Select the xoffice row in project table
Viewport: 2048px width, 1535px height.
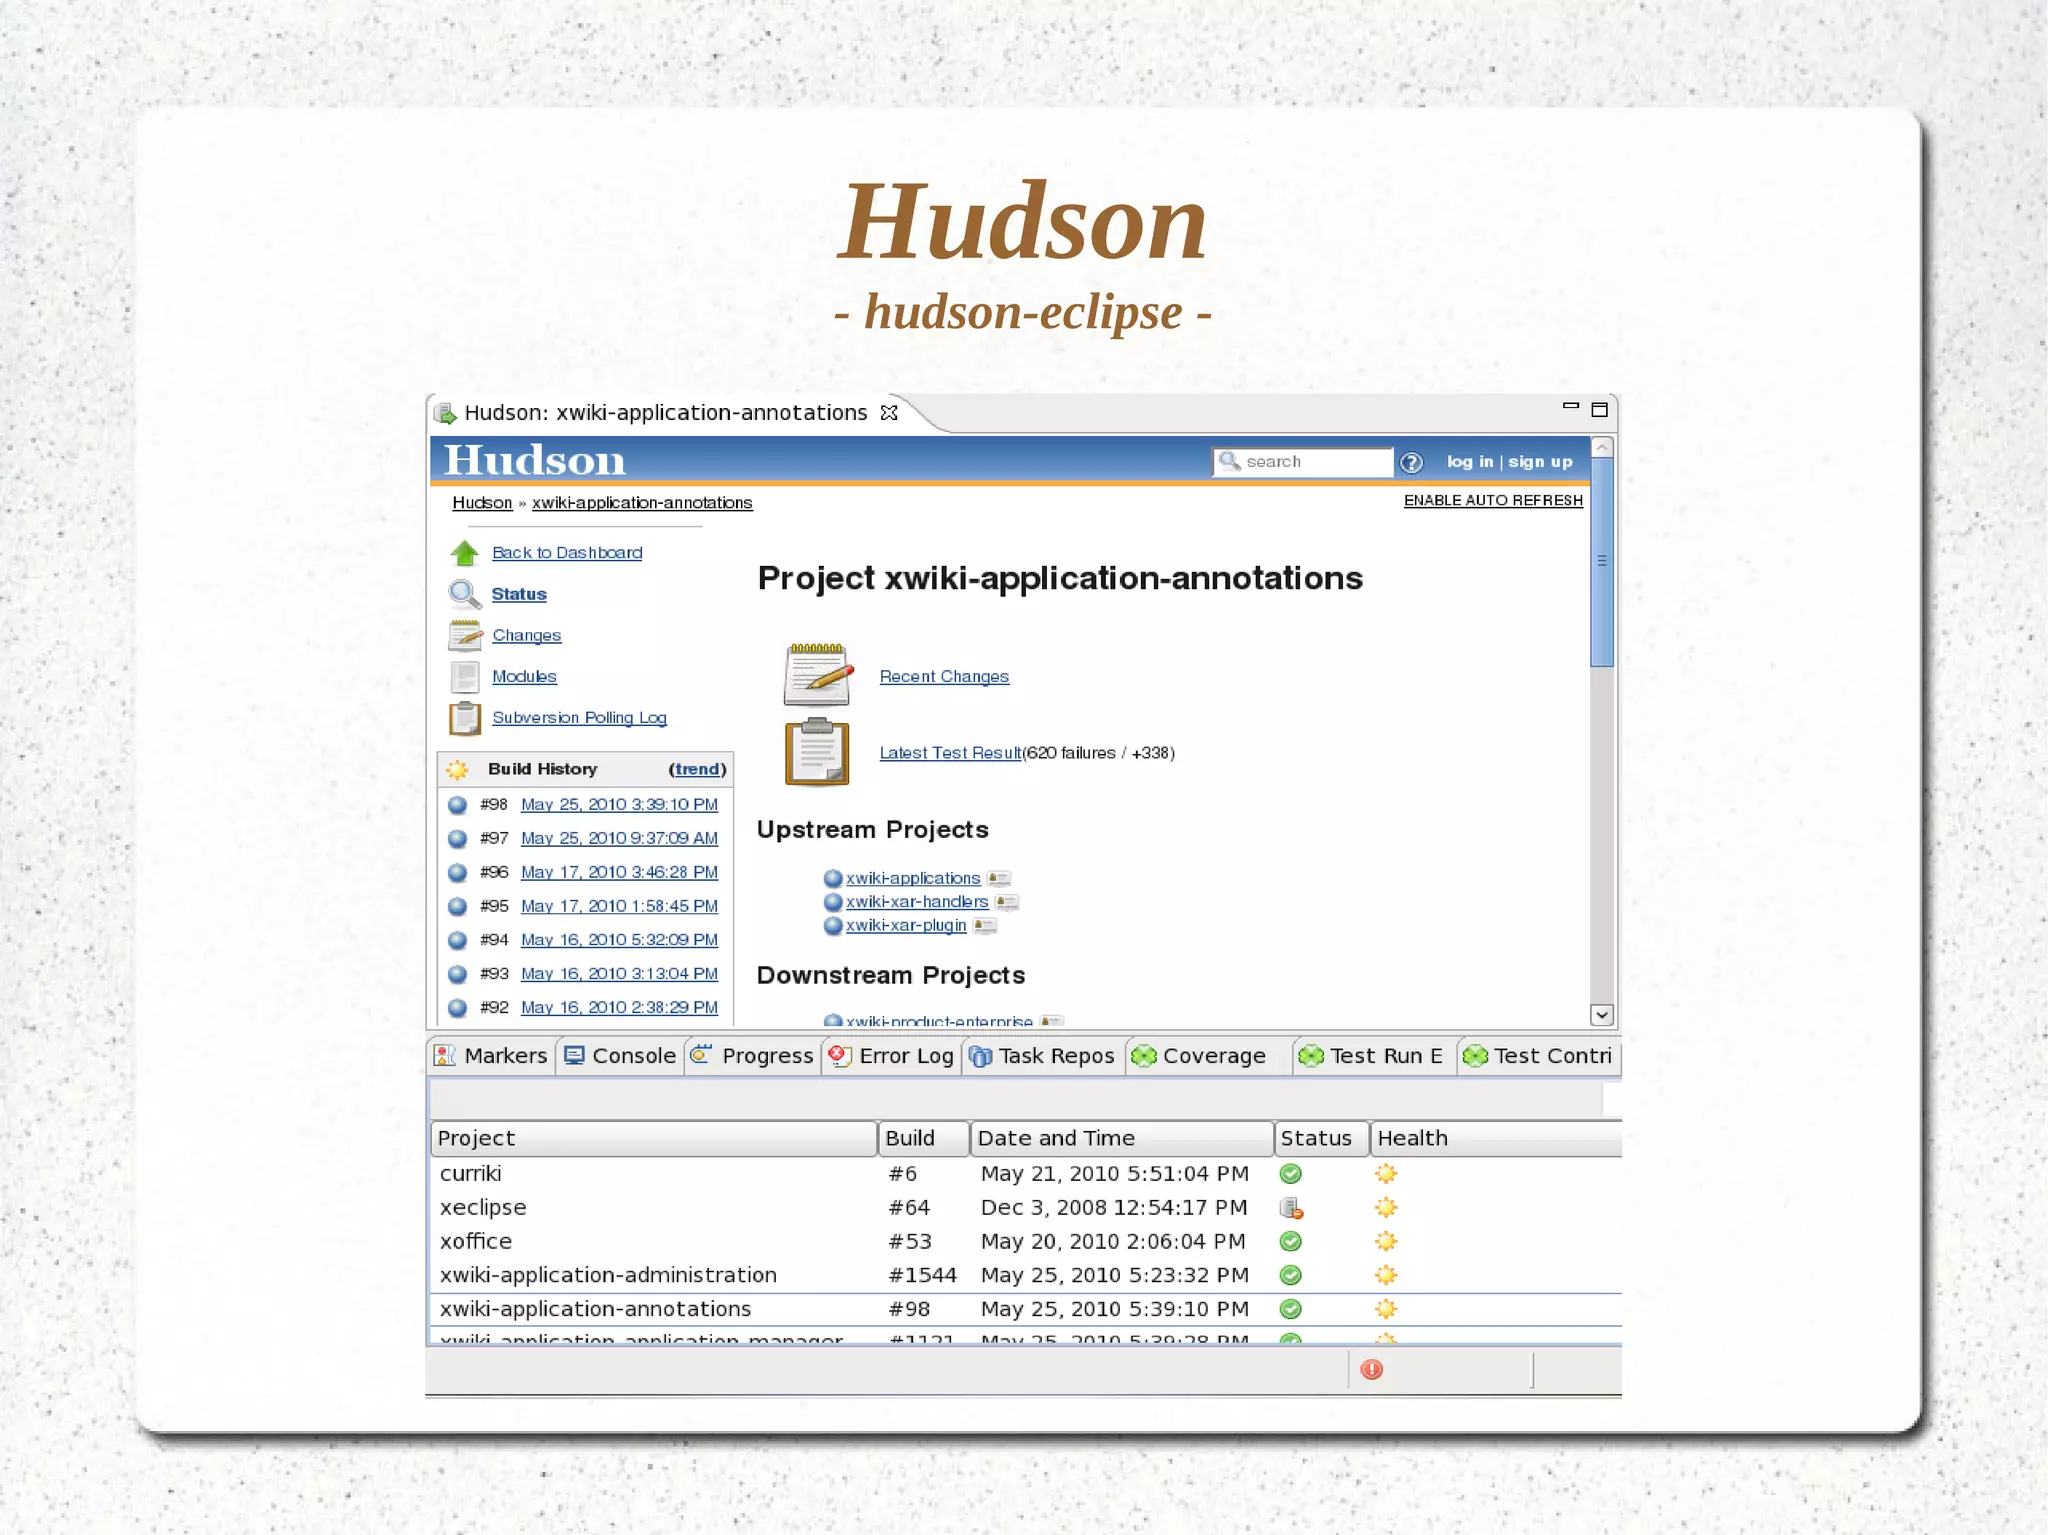click(x=476, y=1241)
